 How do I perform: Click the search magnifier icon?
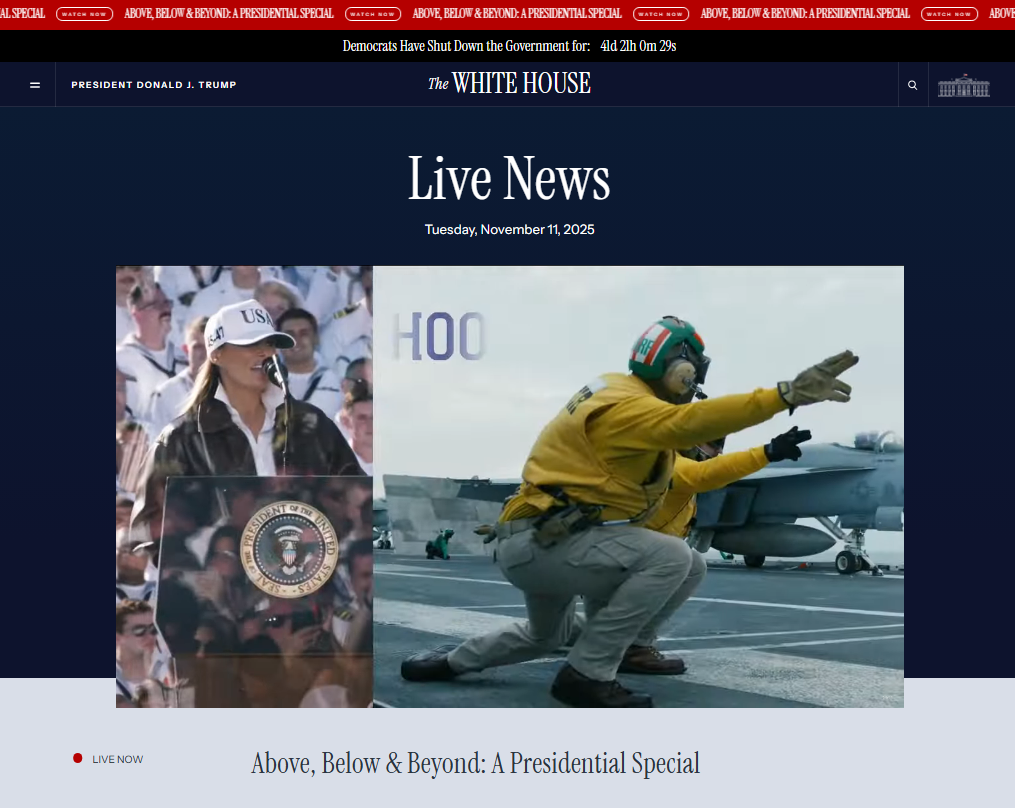[912, 85]
